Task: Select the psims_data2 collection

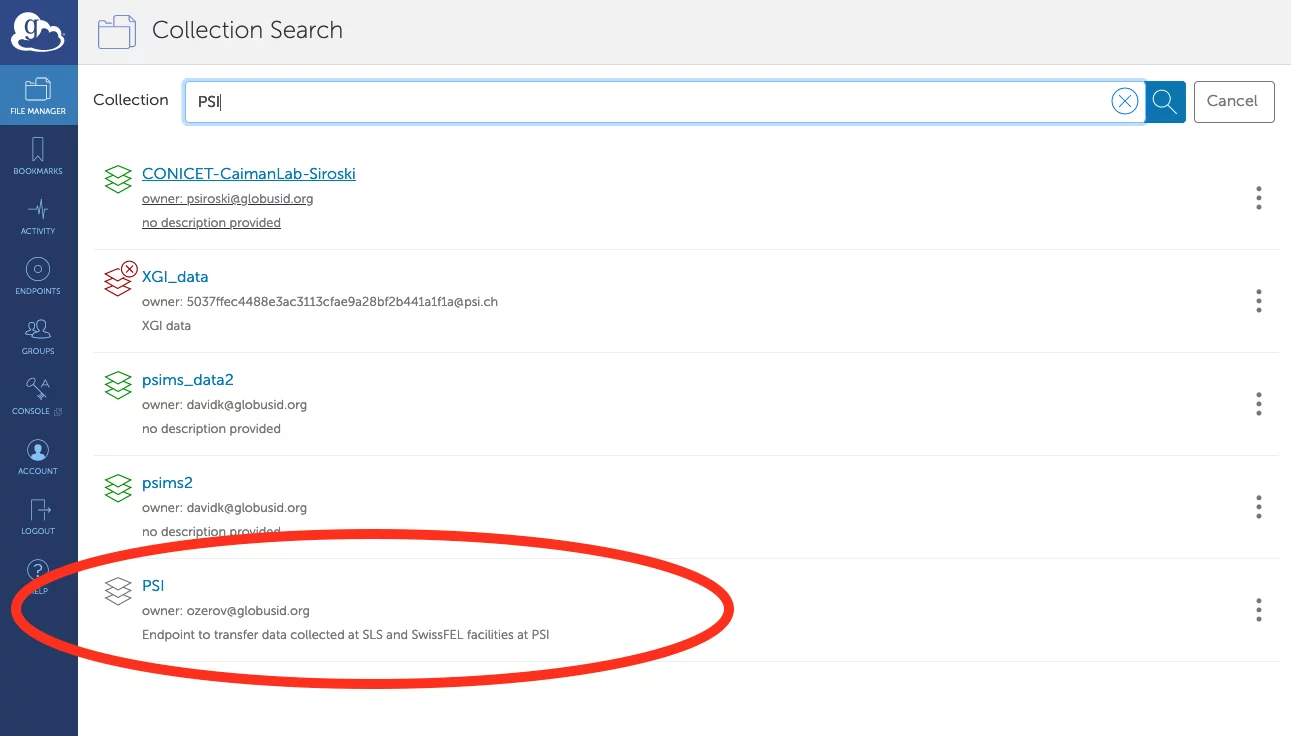Action: 187,380
